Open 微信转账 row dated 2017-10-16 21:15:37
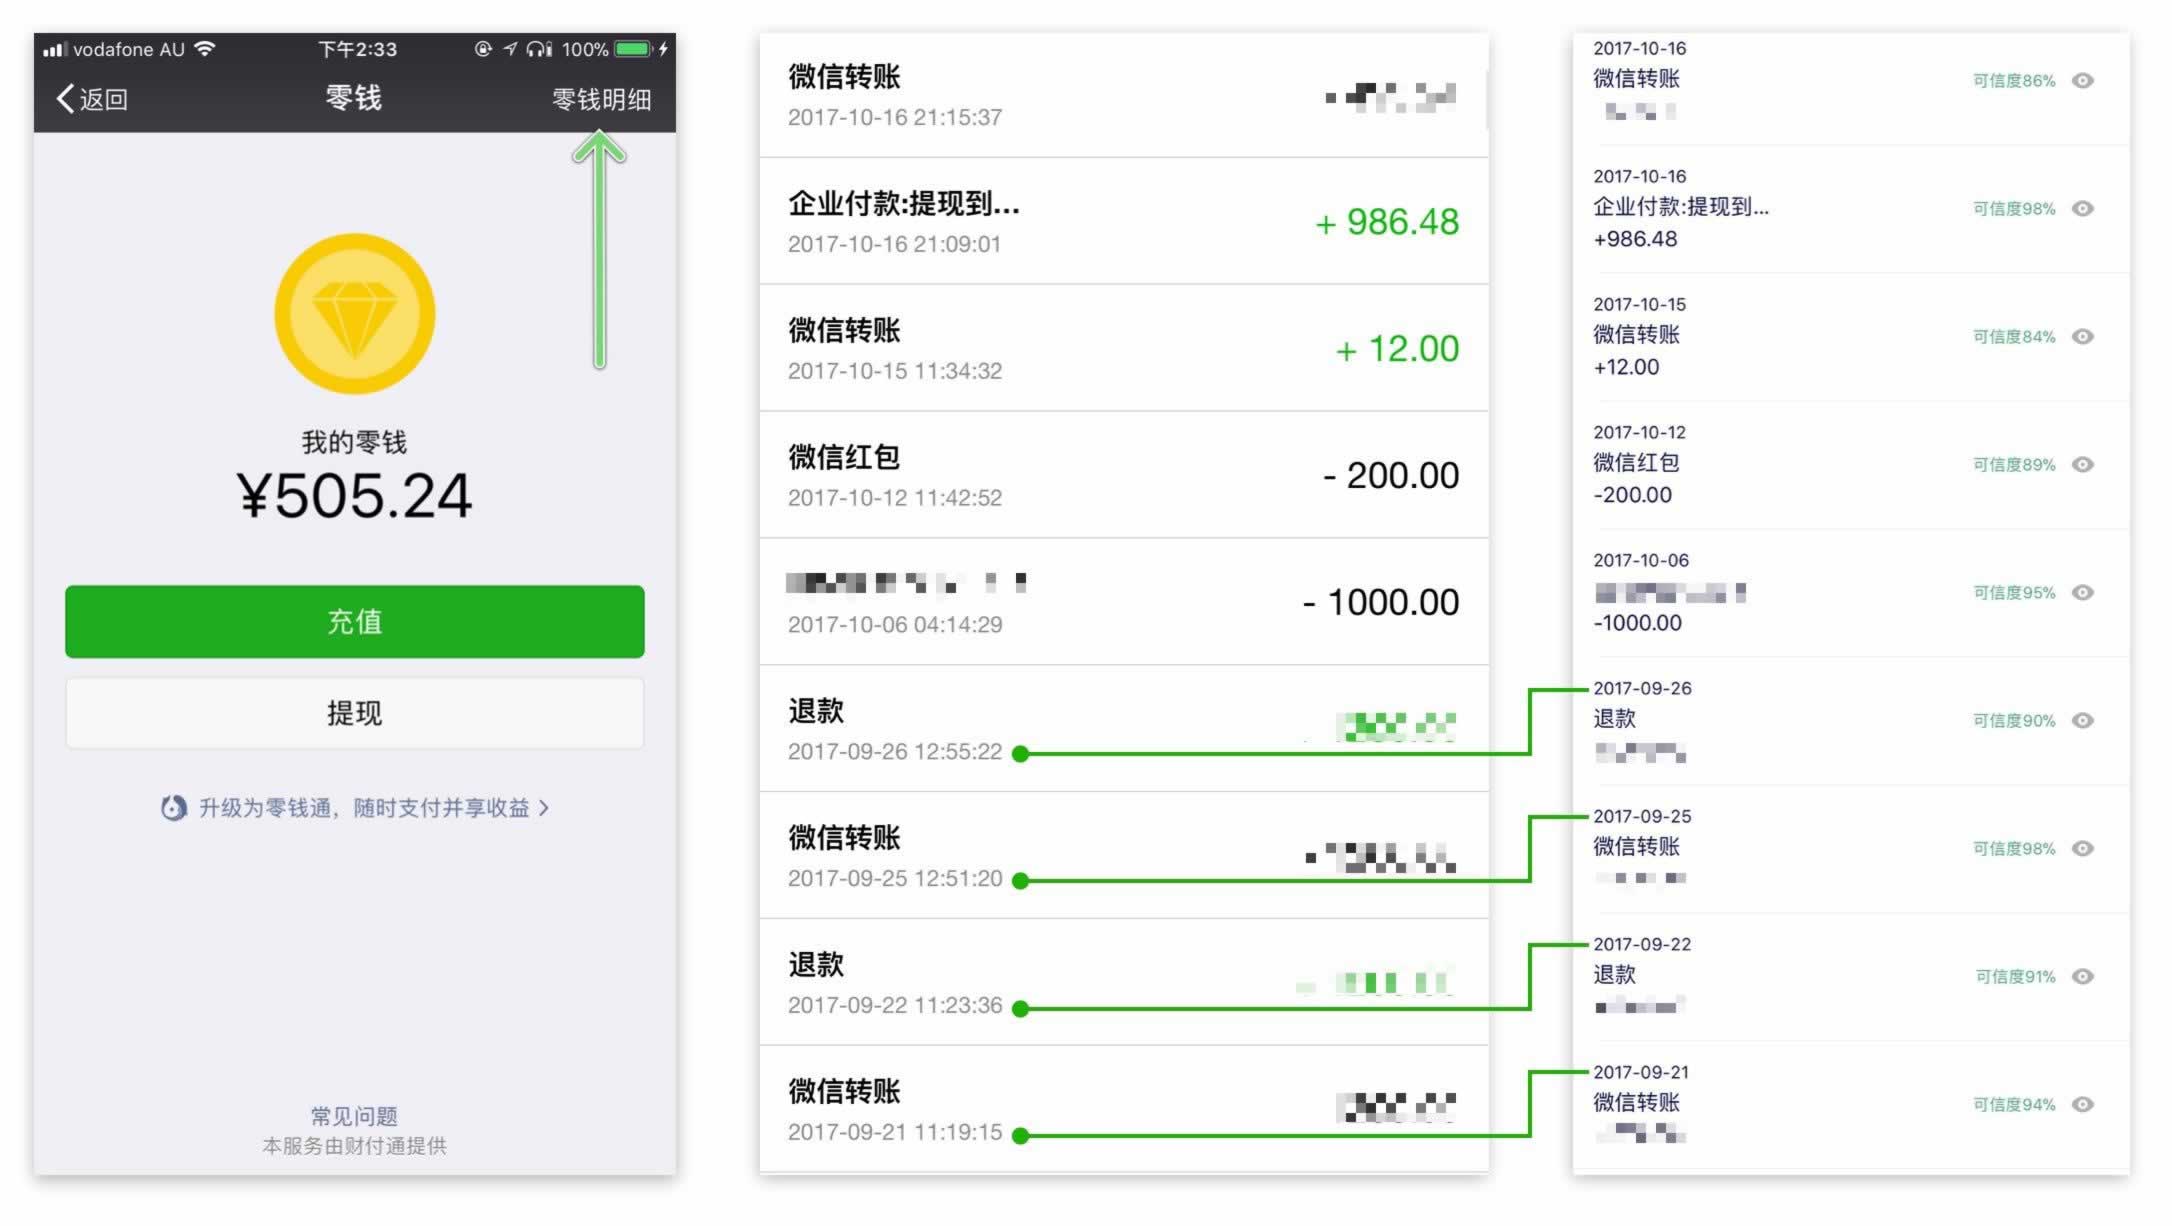Viewport: 2172px width, 1226px height. (1123, 95)
